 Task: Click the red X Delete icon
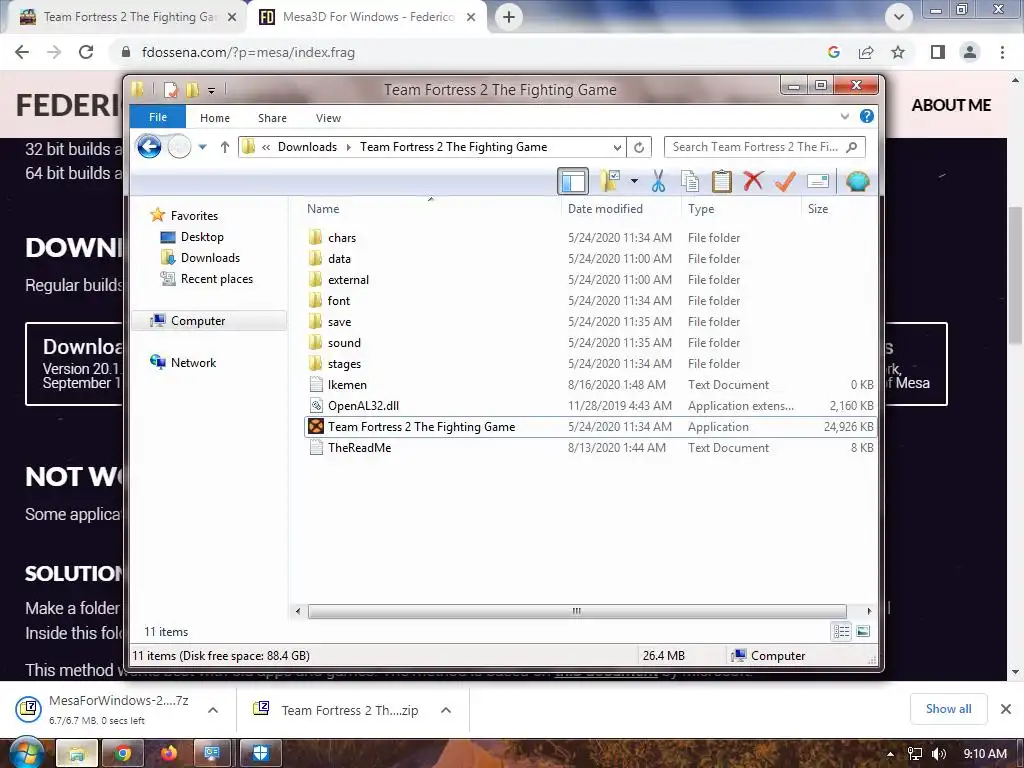pyautogui.click(x=753, y=181)
